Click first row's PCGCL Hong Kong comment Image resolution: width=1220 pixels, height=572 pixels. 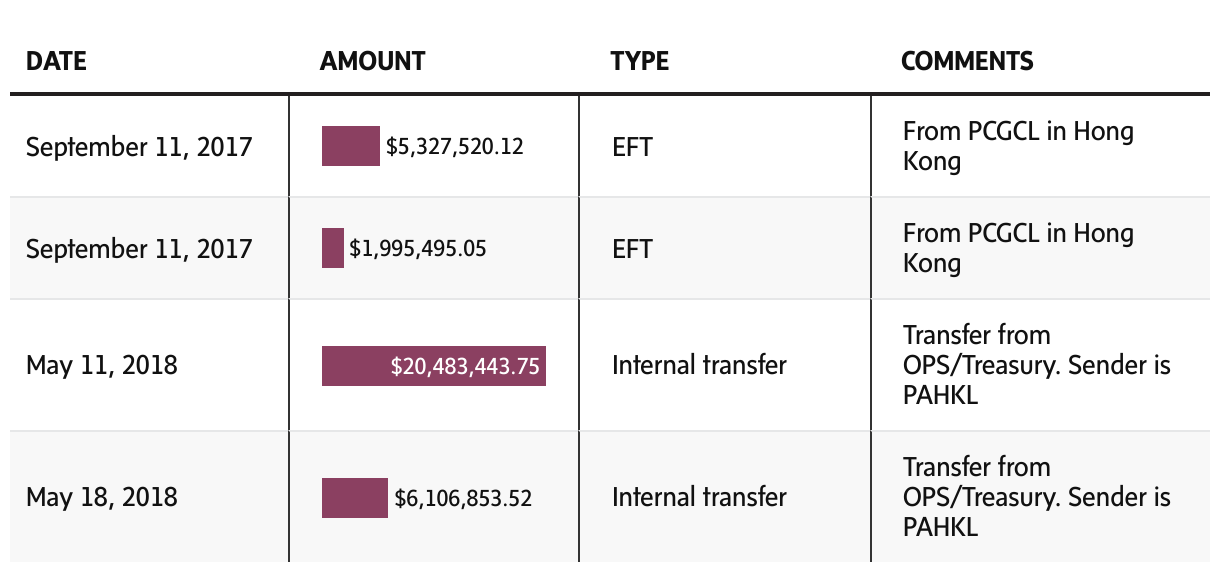[1017, 146]
